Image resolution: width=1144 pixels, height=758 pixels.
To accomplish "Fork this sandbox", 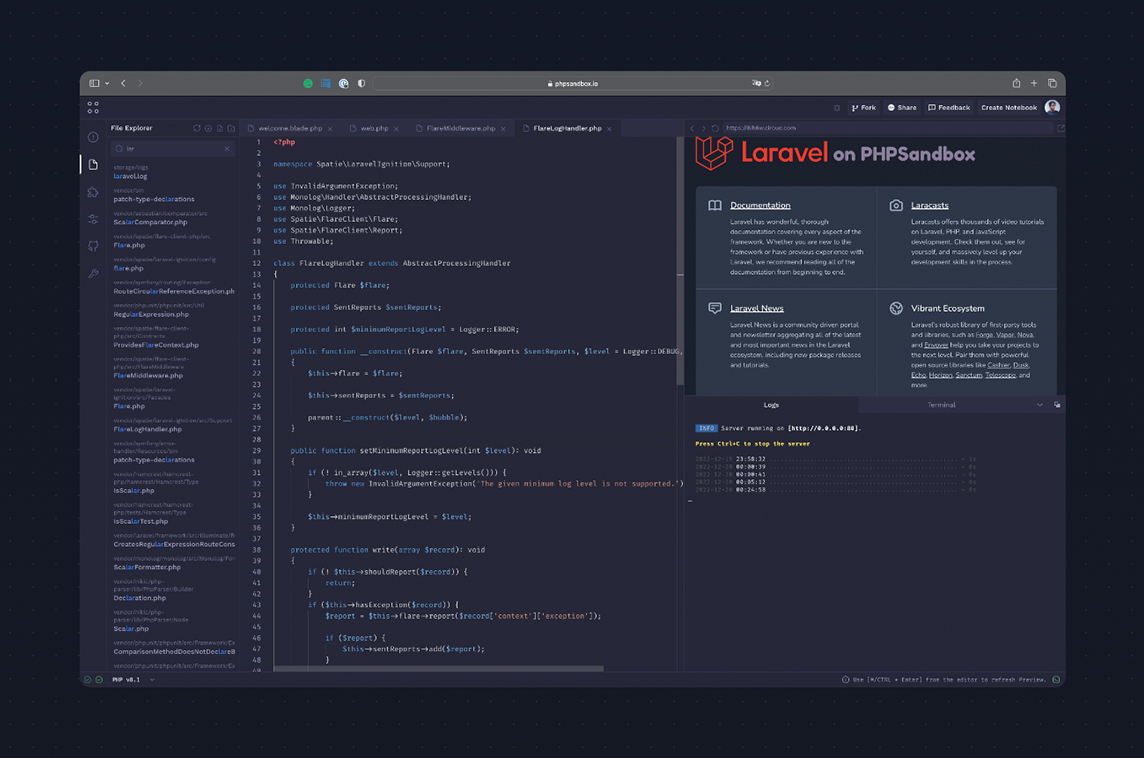I will pos(863,108).
